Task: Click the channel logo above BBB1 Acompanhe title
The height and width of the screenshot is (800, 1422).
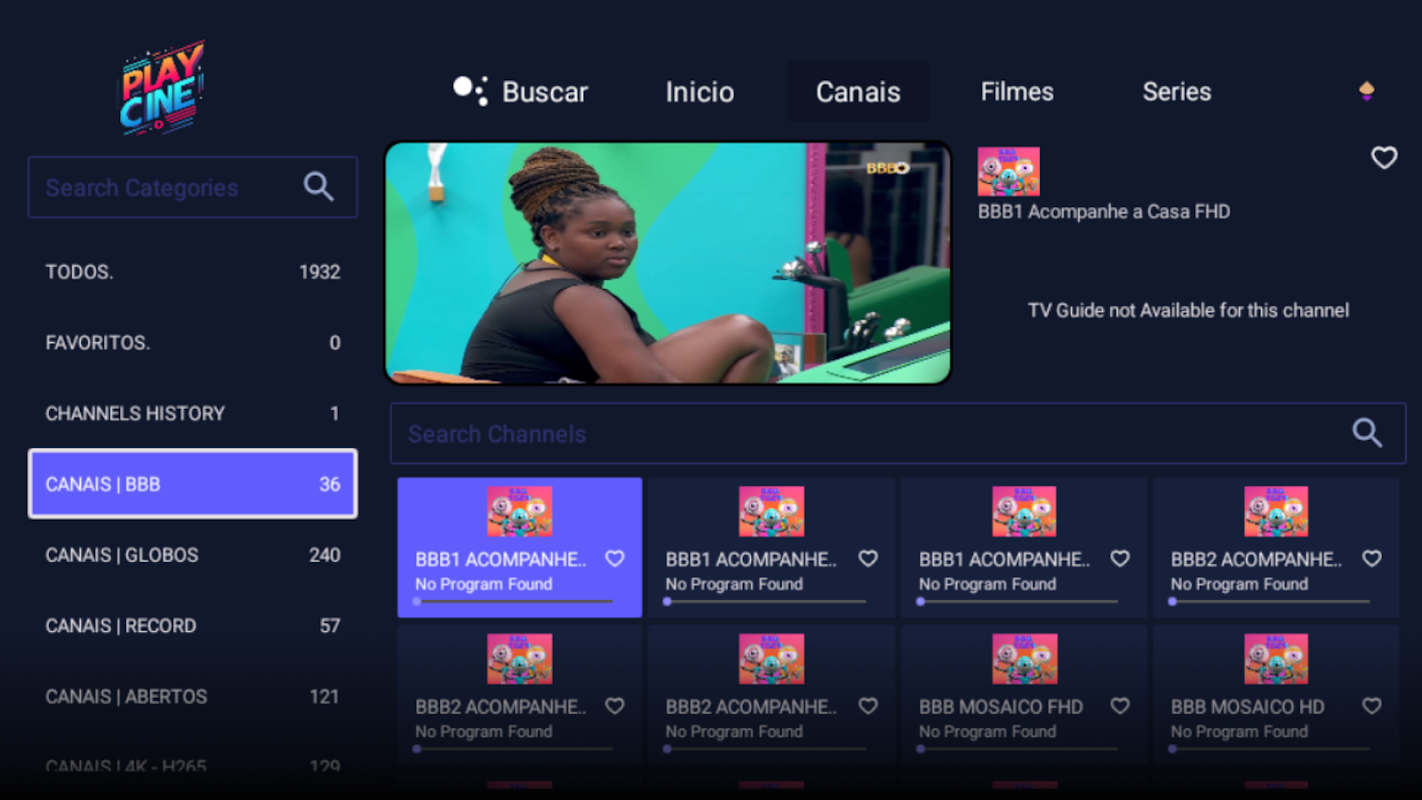Action: (1008, 171)
